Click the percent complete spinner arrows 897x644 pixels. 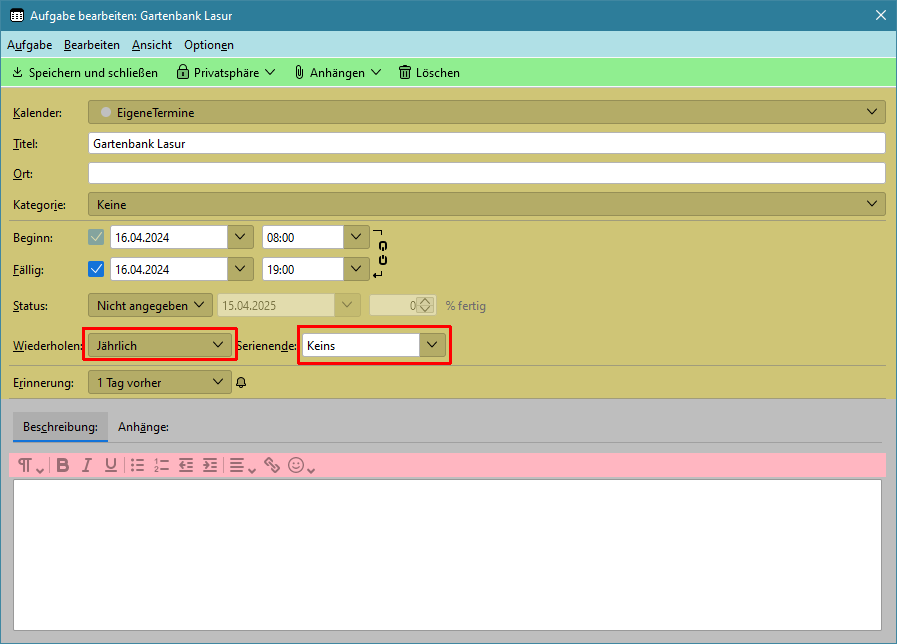[x=426, y=305]
